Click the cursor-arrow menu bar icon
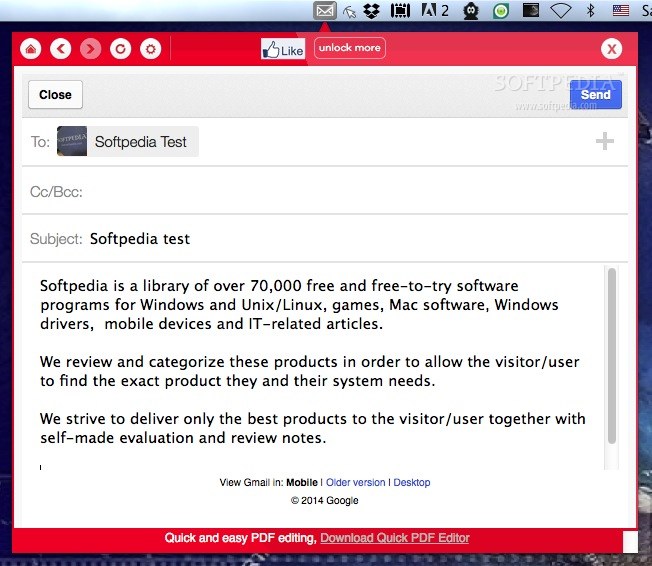The image size is (652, 566). point(349,12)
